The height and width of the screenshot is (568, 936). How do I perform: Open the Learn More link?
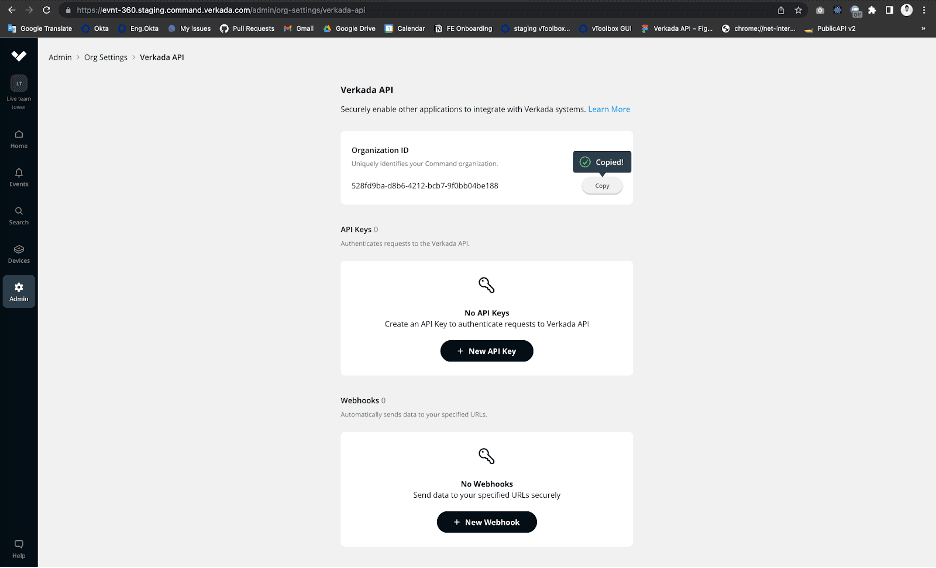609,109
